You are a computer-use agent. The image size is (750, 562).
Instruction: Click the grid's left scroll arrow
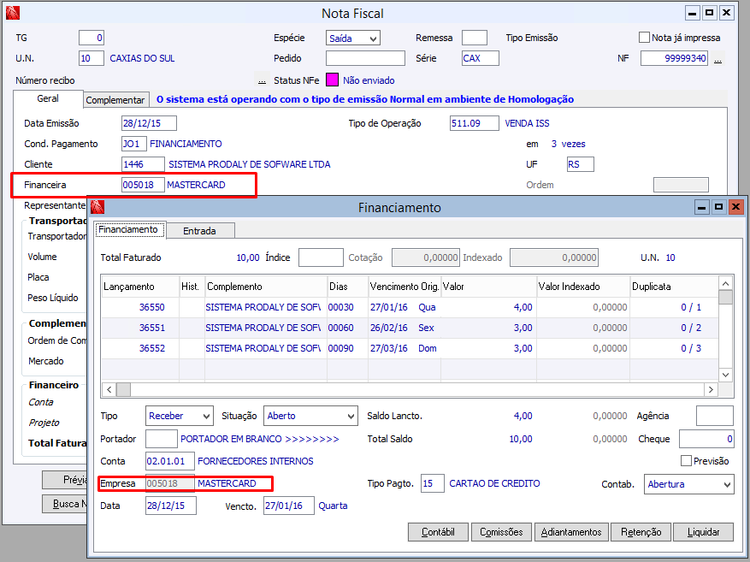pos(109,390)
